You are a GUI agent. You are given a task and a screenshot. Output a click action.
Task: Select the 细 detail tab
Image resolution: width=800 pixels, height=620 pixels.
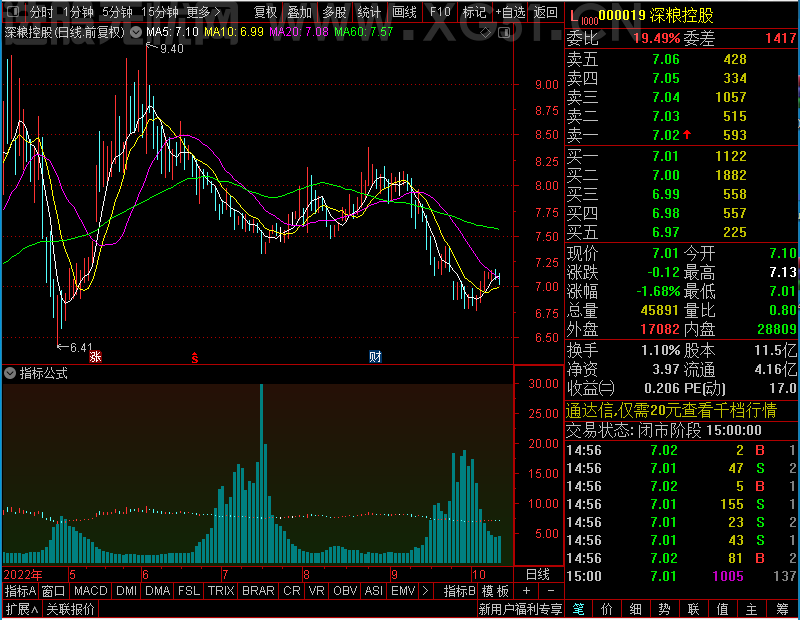coord(635,609)
